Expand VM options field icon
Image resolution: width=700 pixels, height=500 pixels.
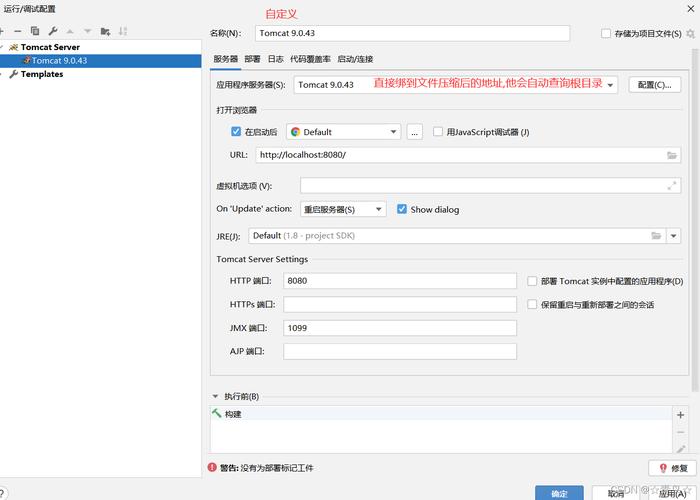(x=671, y=186)
